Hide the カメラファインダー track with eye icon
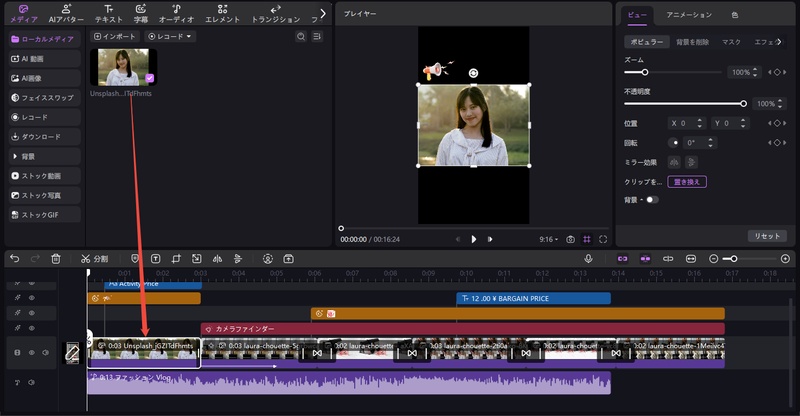This screenshot has width=800, height=416. 32,328
